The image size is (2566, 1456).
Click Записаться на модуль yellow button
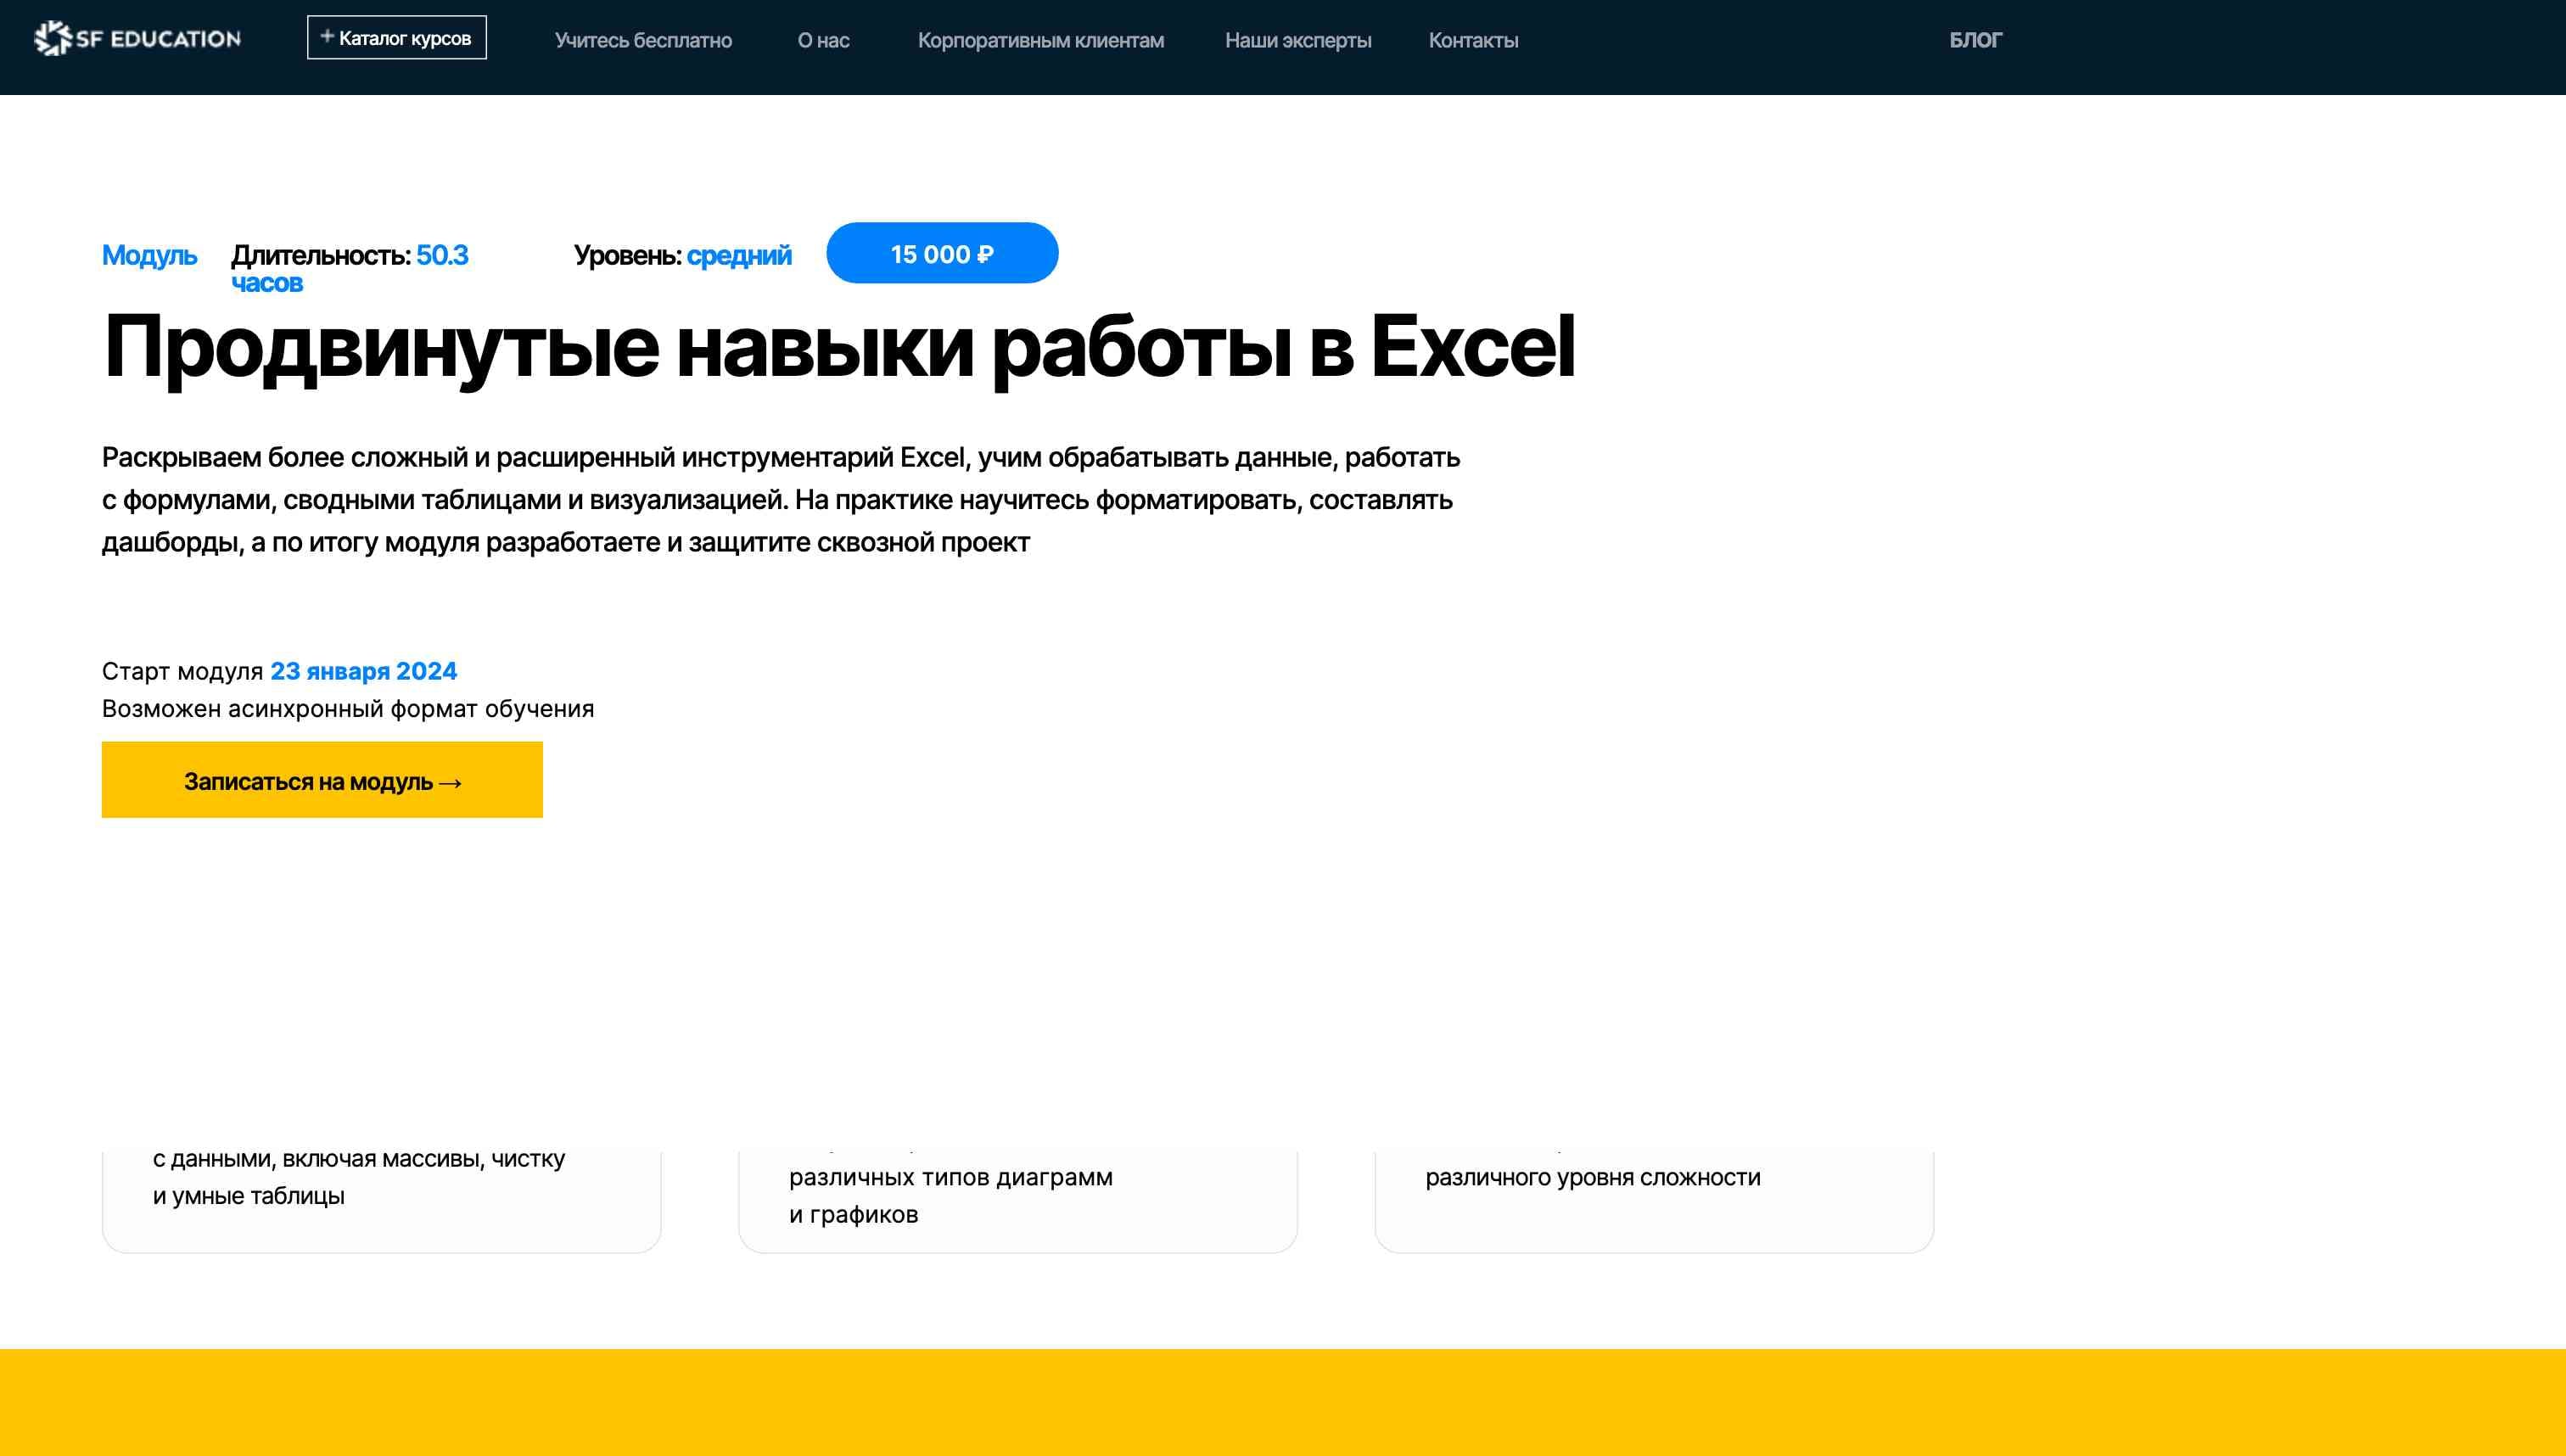click(x=322, y=780)
